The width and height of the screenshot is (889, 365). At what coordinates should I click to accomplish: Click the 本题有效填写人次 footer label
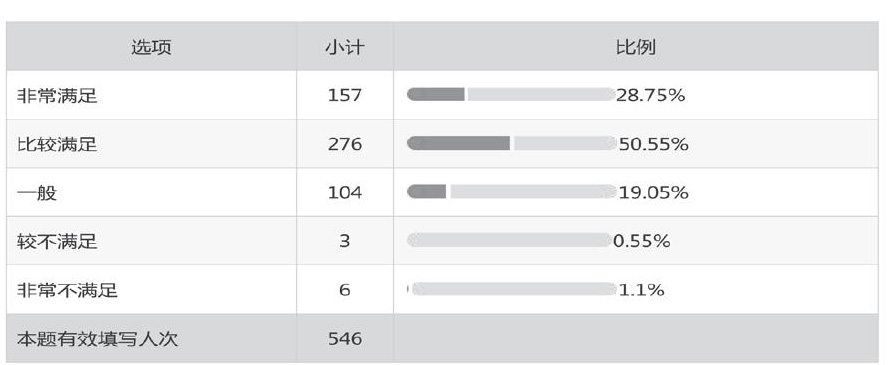click(x=98, y=339)
